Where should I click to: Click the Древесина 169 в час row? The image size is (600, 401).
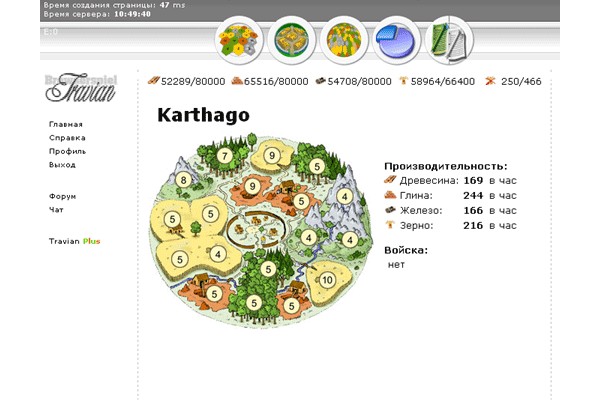click(450, 180)
